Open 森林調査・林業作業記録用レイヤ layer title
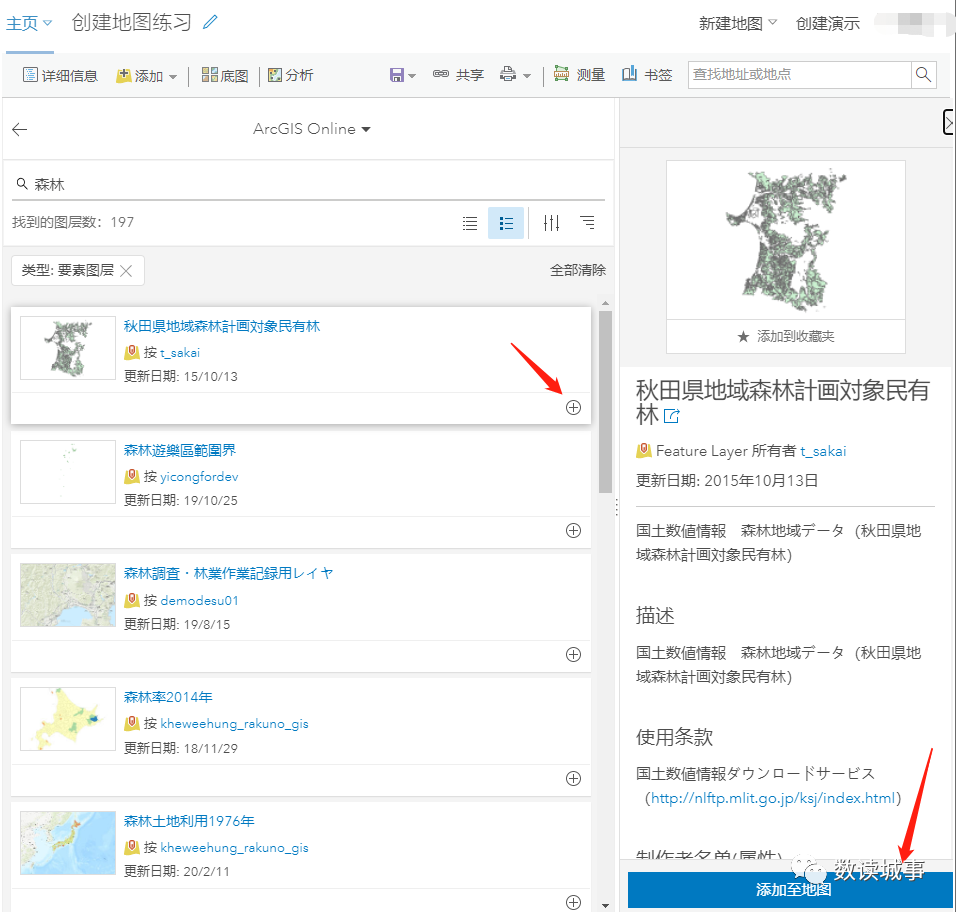The image size is (956, 912). 229,574
